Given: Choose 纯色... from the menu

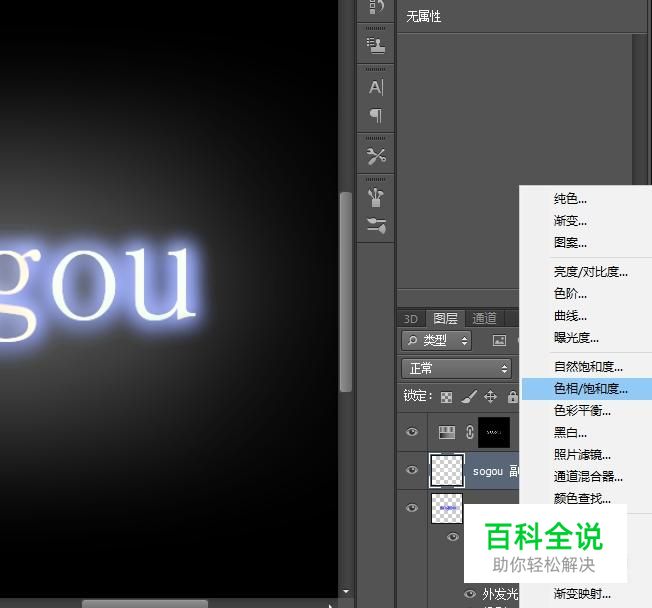Looking at the screenshot, I should pyautogui.click(x=570, y=199).
